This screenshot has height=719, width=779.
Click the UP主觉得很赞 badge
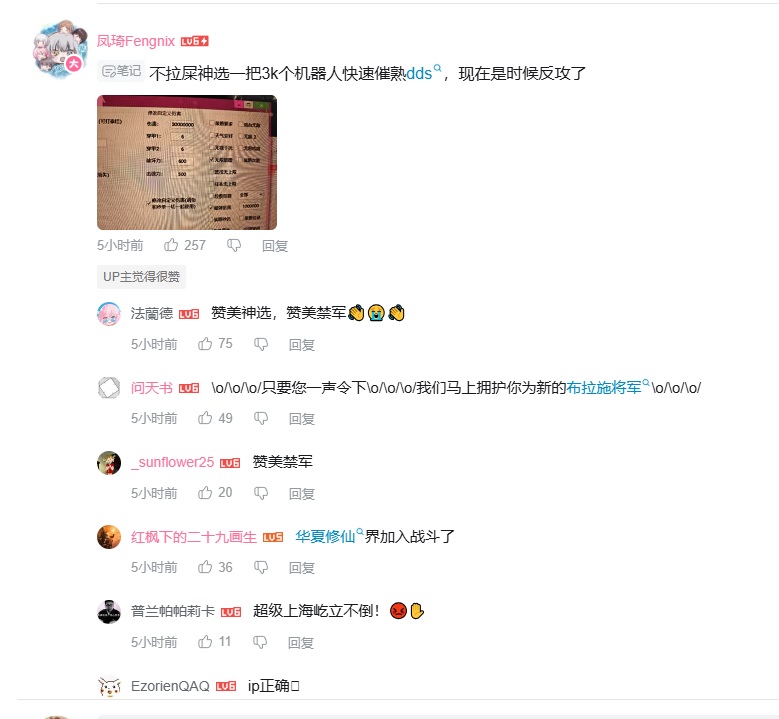click(142, 276)
